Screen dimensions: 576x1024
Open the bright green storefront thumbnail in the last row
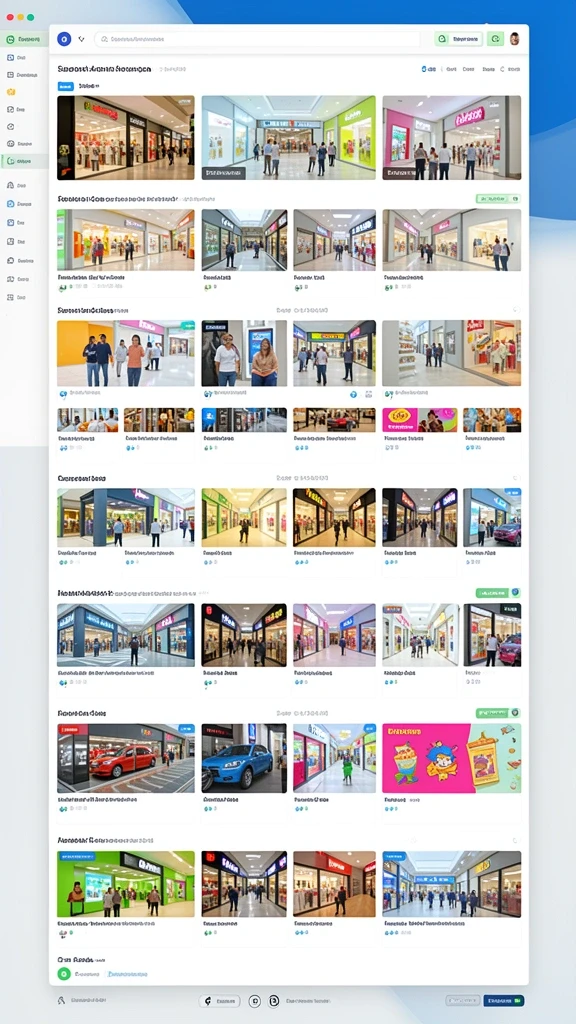point(125,884)
